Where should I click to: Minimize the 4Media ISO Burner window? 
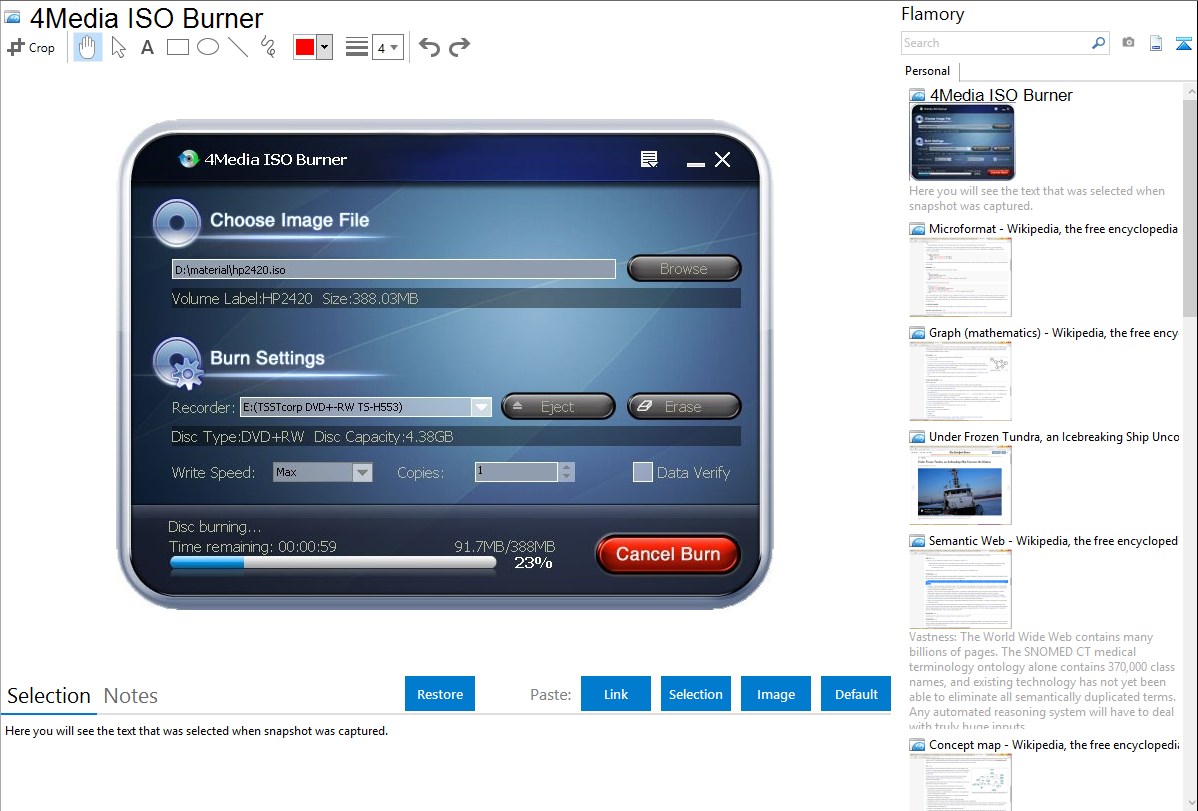point(695,163)
